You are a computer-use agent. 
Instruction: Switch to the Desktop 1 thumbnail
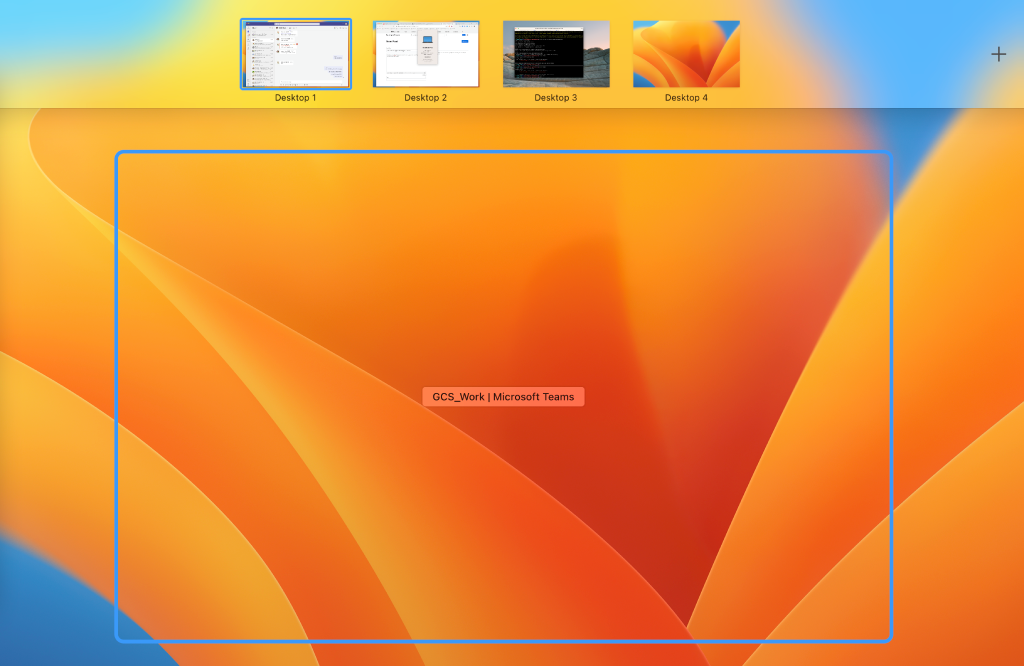296,54
